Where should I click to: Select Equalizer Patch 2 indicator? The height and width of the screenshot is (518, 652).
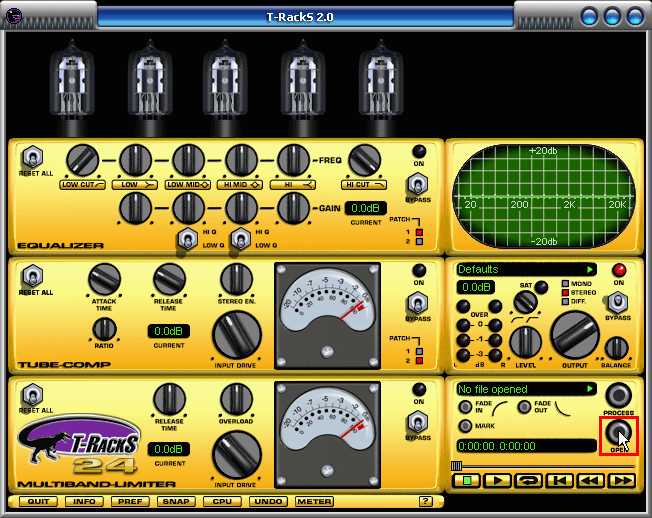tap(419, 242)
